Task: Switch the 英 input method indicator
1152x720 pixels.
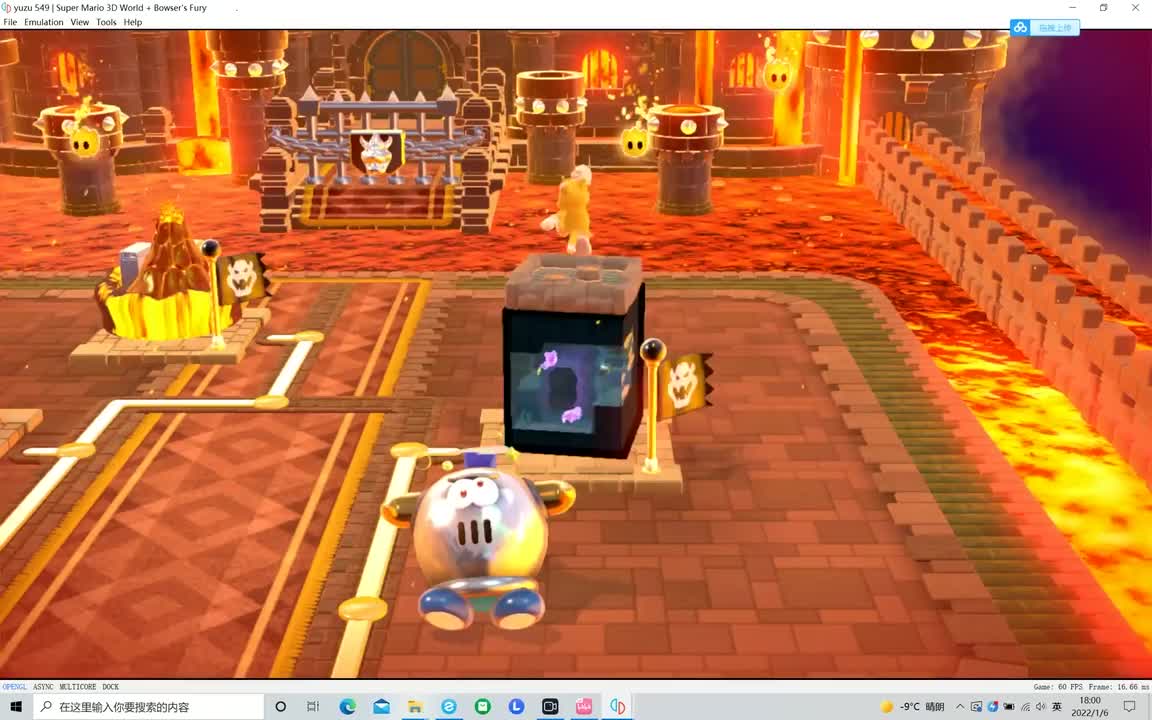Action: (1057, 707)
